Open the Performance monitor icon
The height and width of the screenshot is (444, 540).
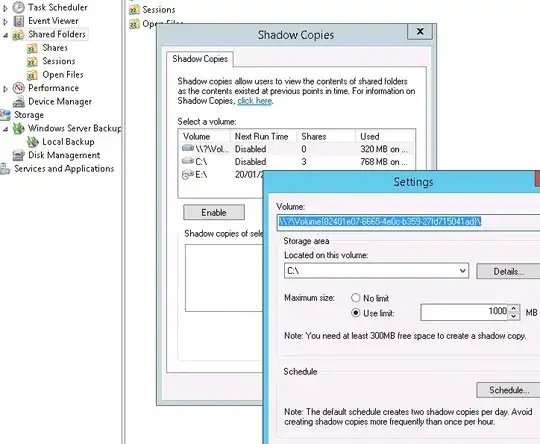[19, 88]
